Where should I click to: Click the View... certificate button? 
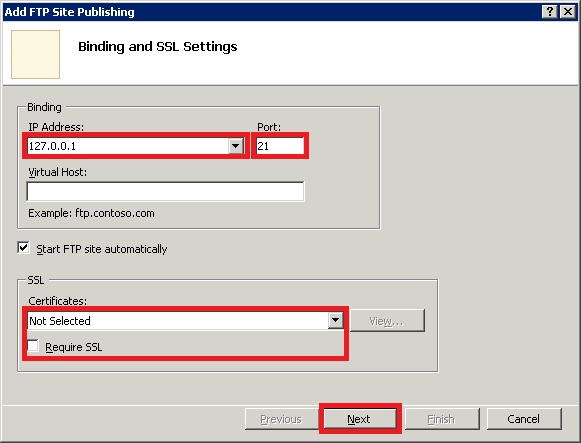tap(387, 321)
